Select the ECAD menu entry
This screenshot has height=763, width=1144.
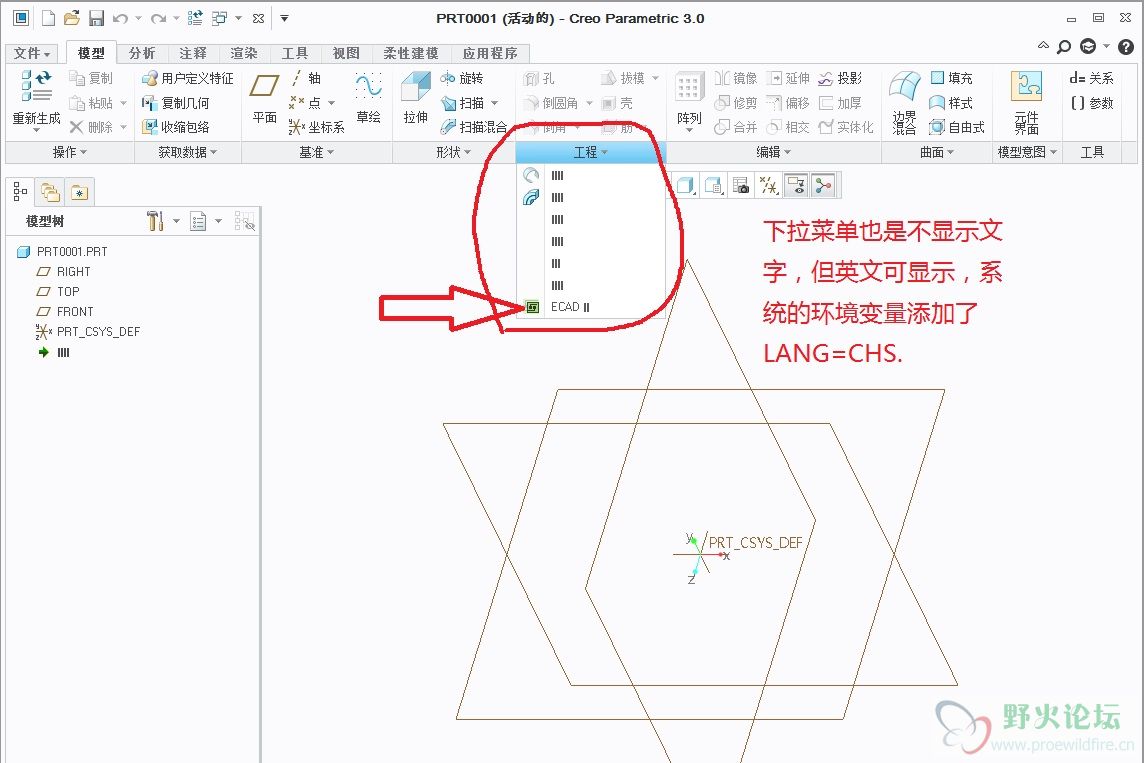[x=592, y=307]
